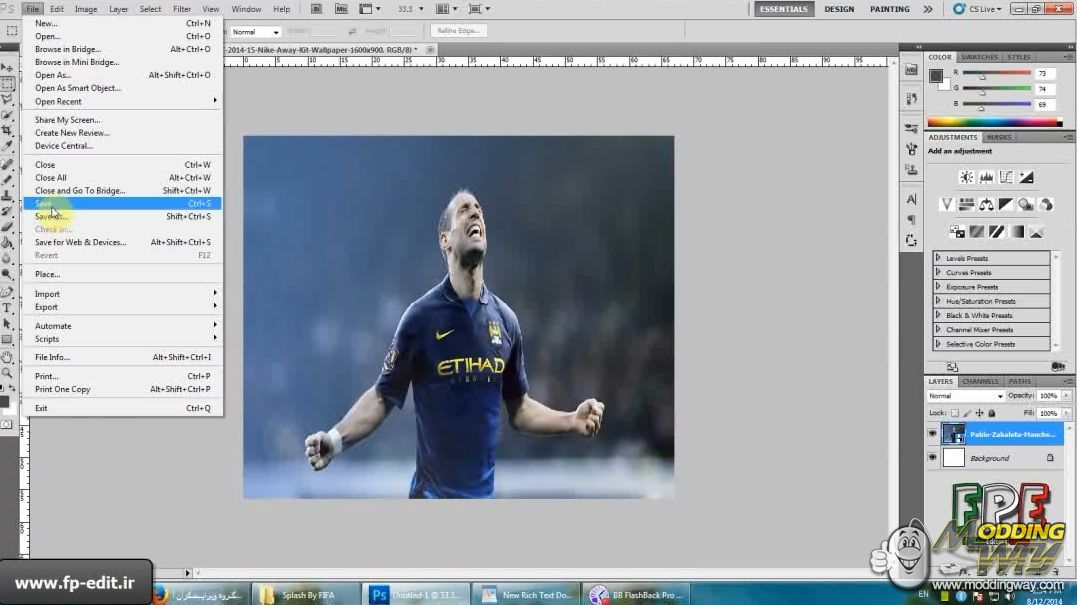Switch to the Channels tab
This screenshot has width=1077, height=605.
[x=980, y=381]
